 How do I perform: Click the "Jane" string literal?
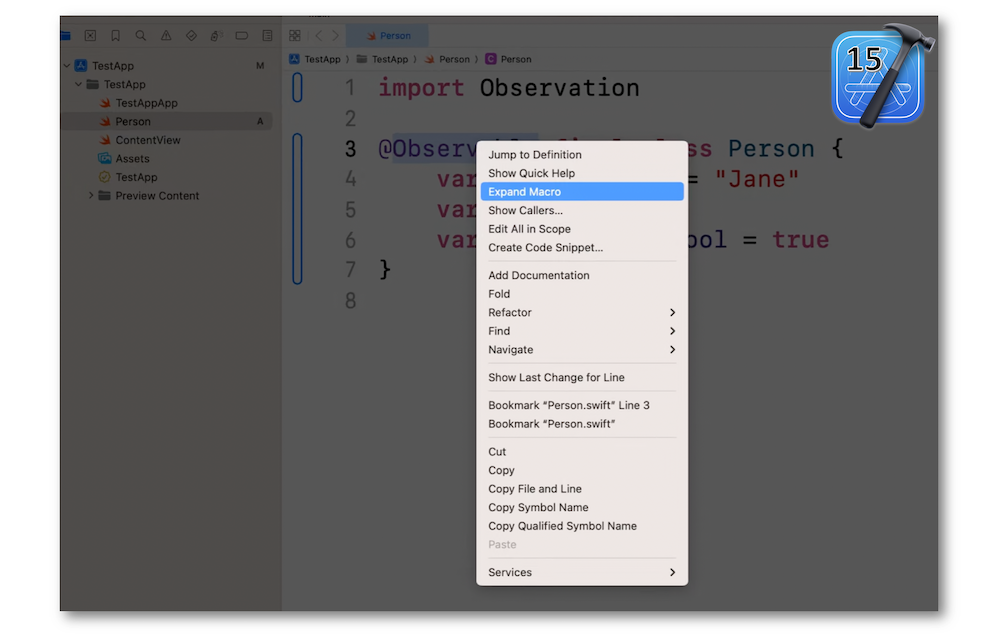pos(756,179)
